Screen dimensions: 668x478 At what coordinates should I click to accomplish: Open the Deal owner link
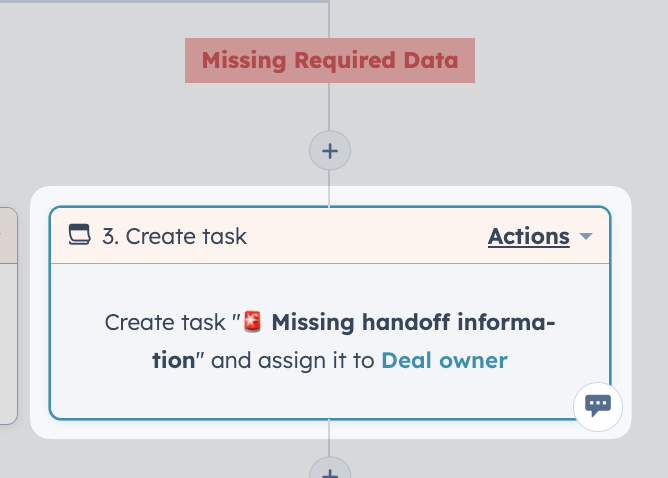(444, 360)
